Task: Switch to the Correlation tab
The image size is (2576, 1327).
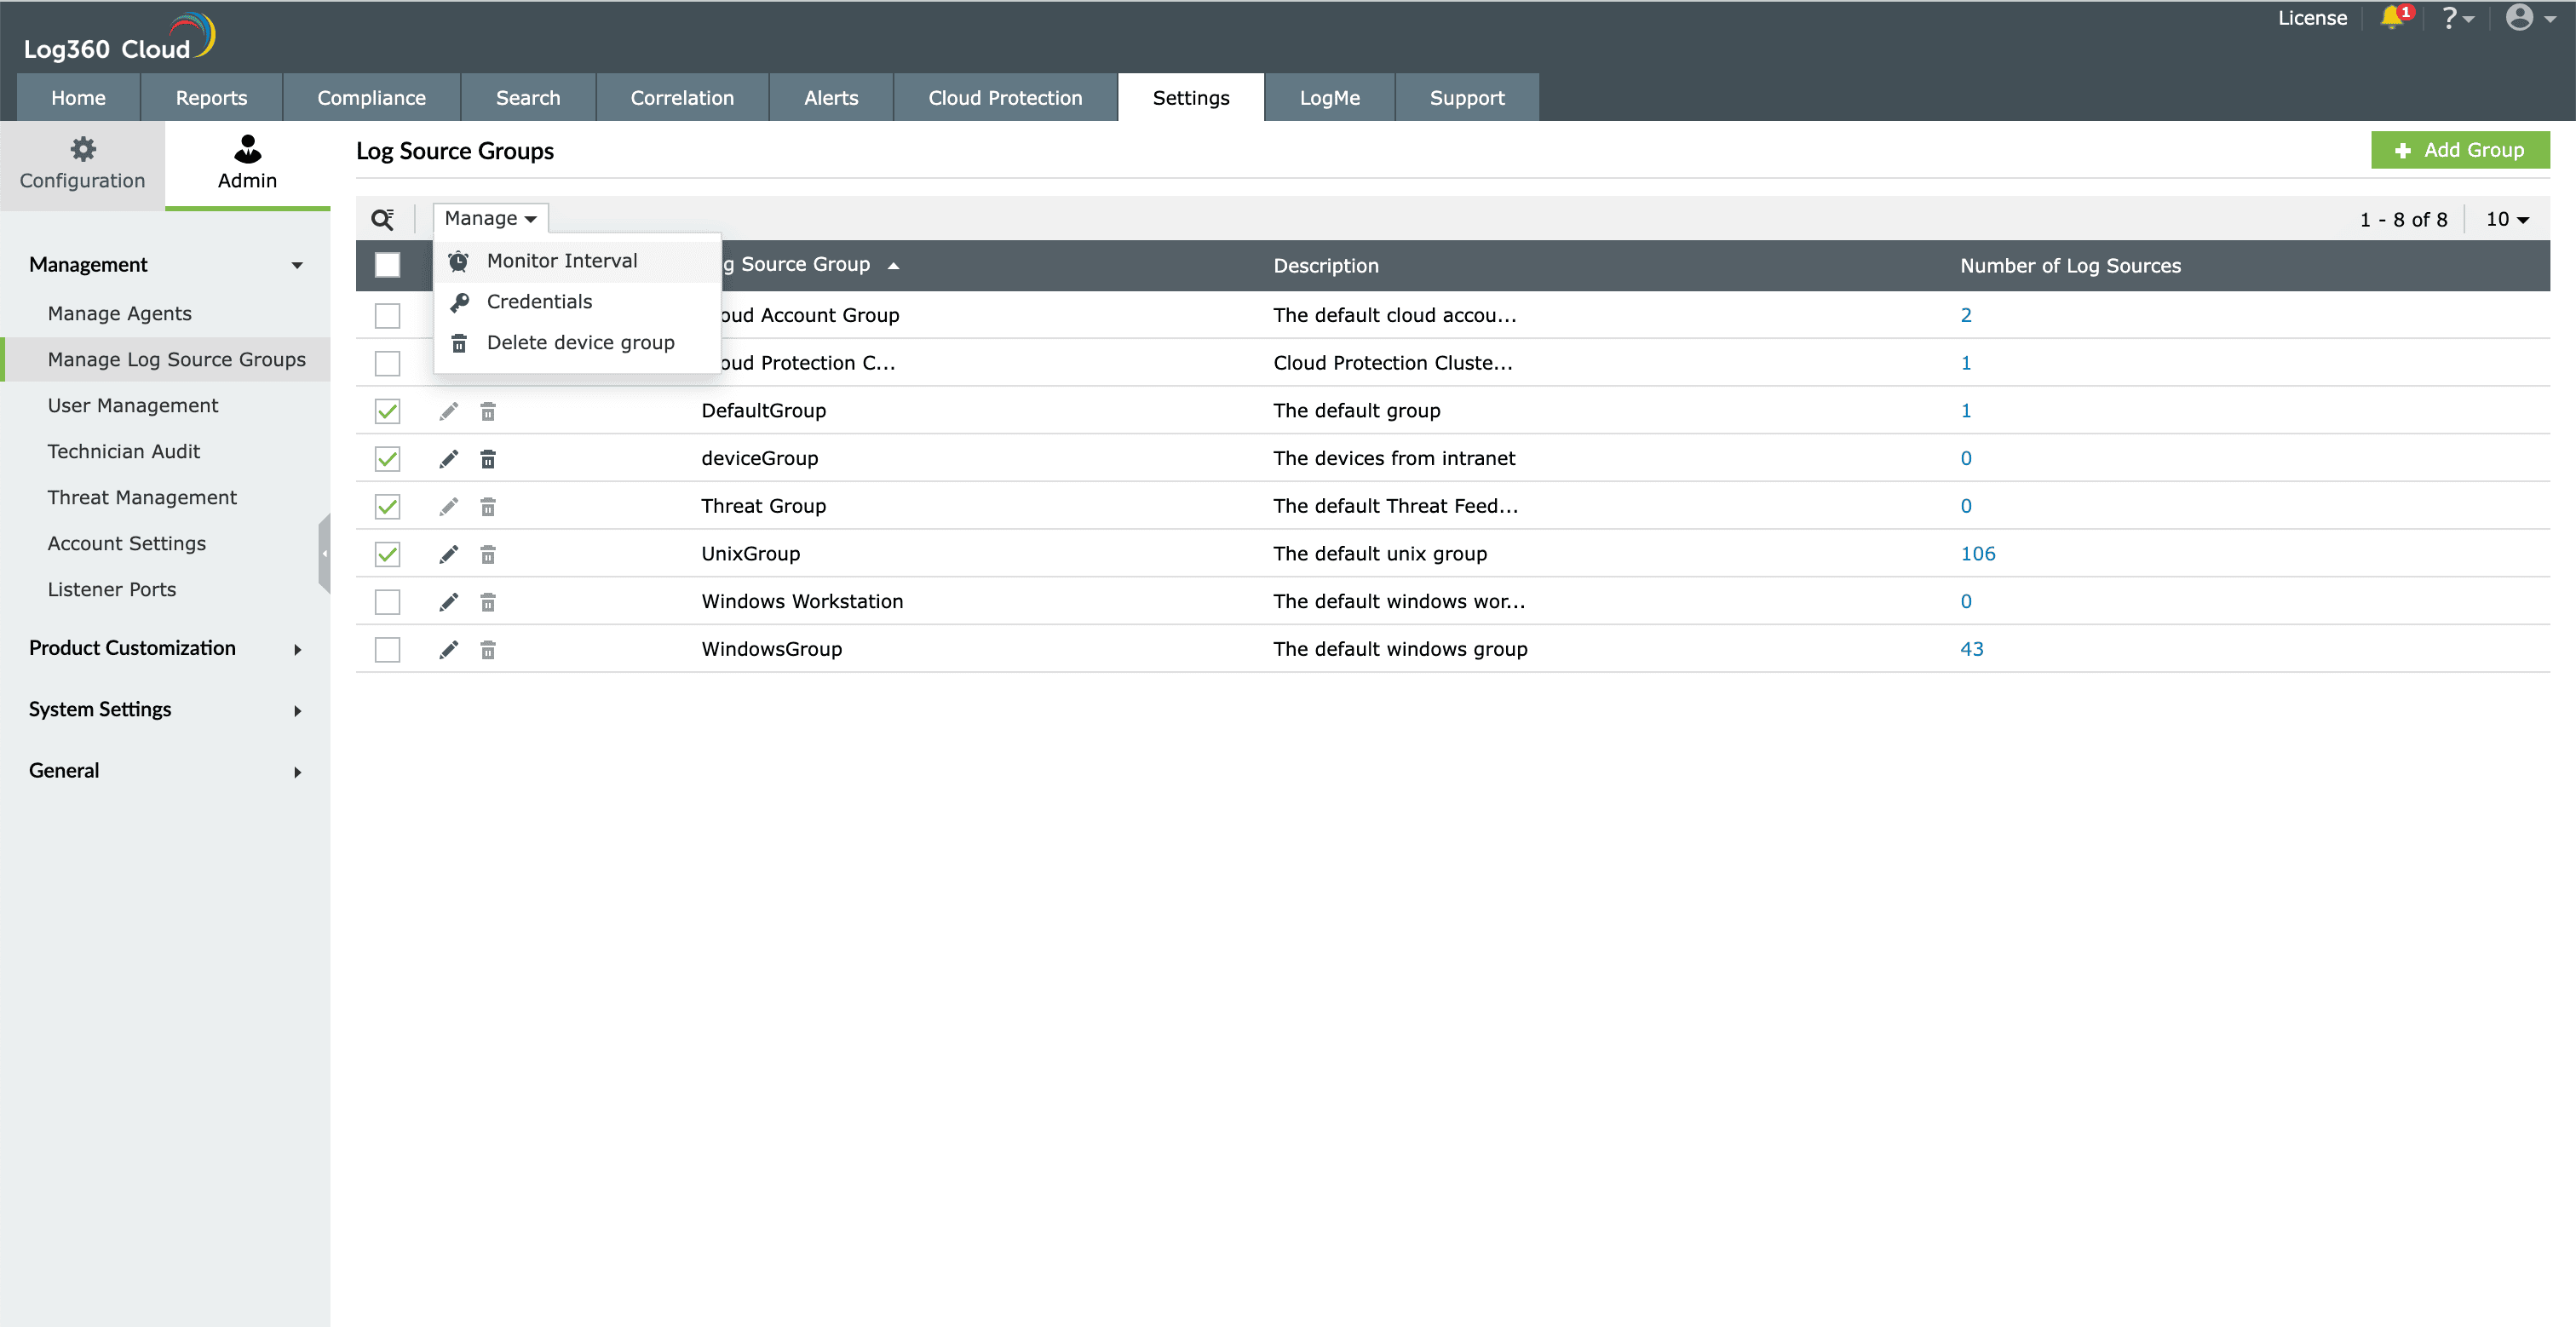Action: (x=681, y=98)
